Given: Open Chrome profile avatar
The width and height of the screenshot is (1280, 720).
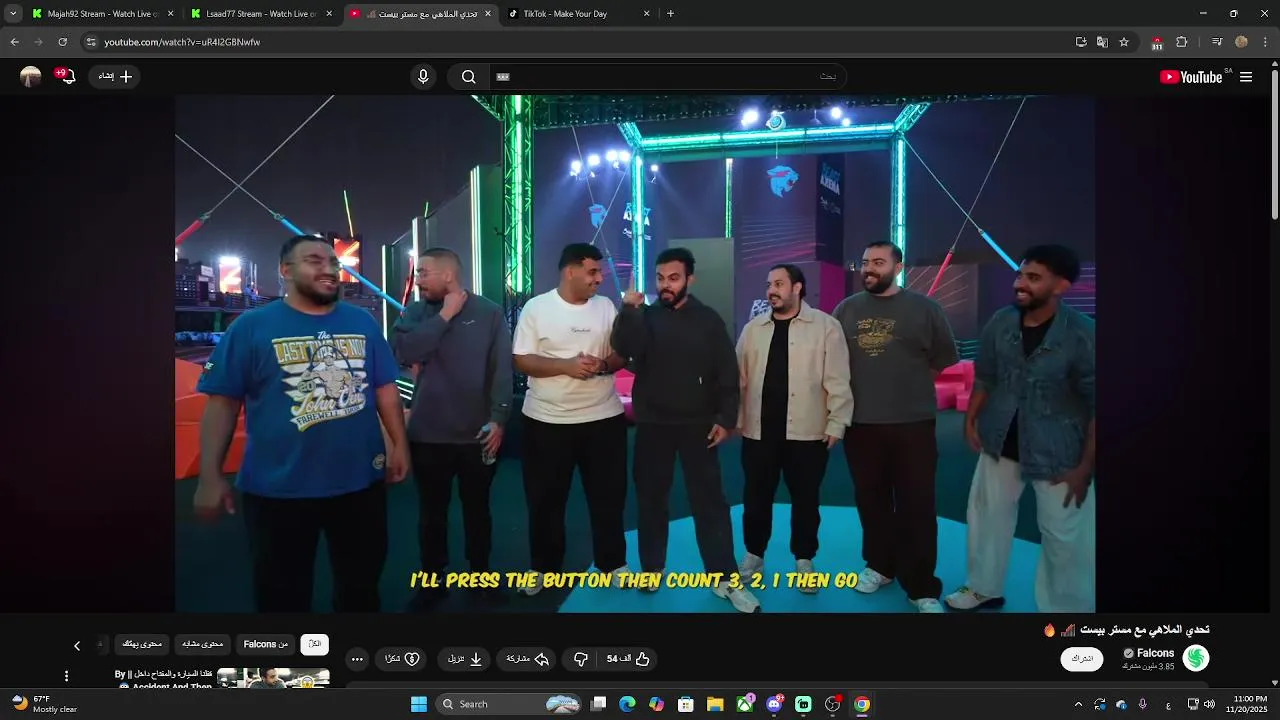Looking at the screenshot, I should point(1241,42).
